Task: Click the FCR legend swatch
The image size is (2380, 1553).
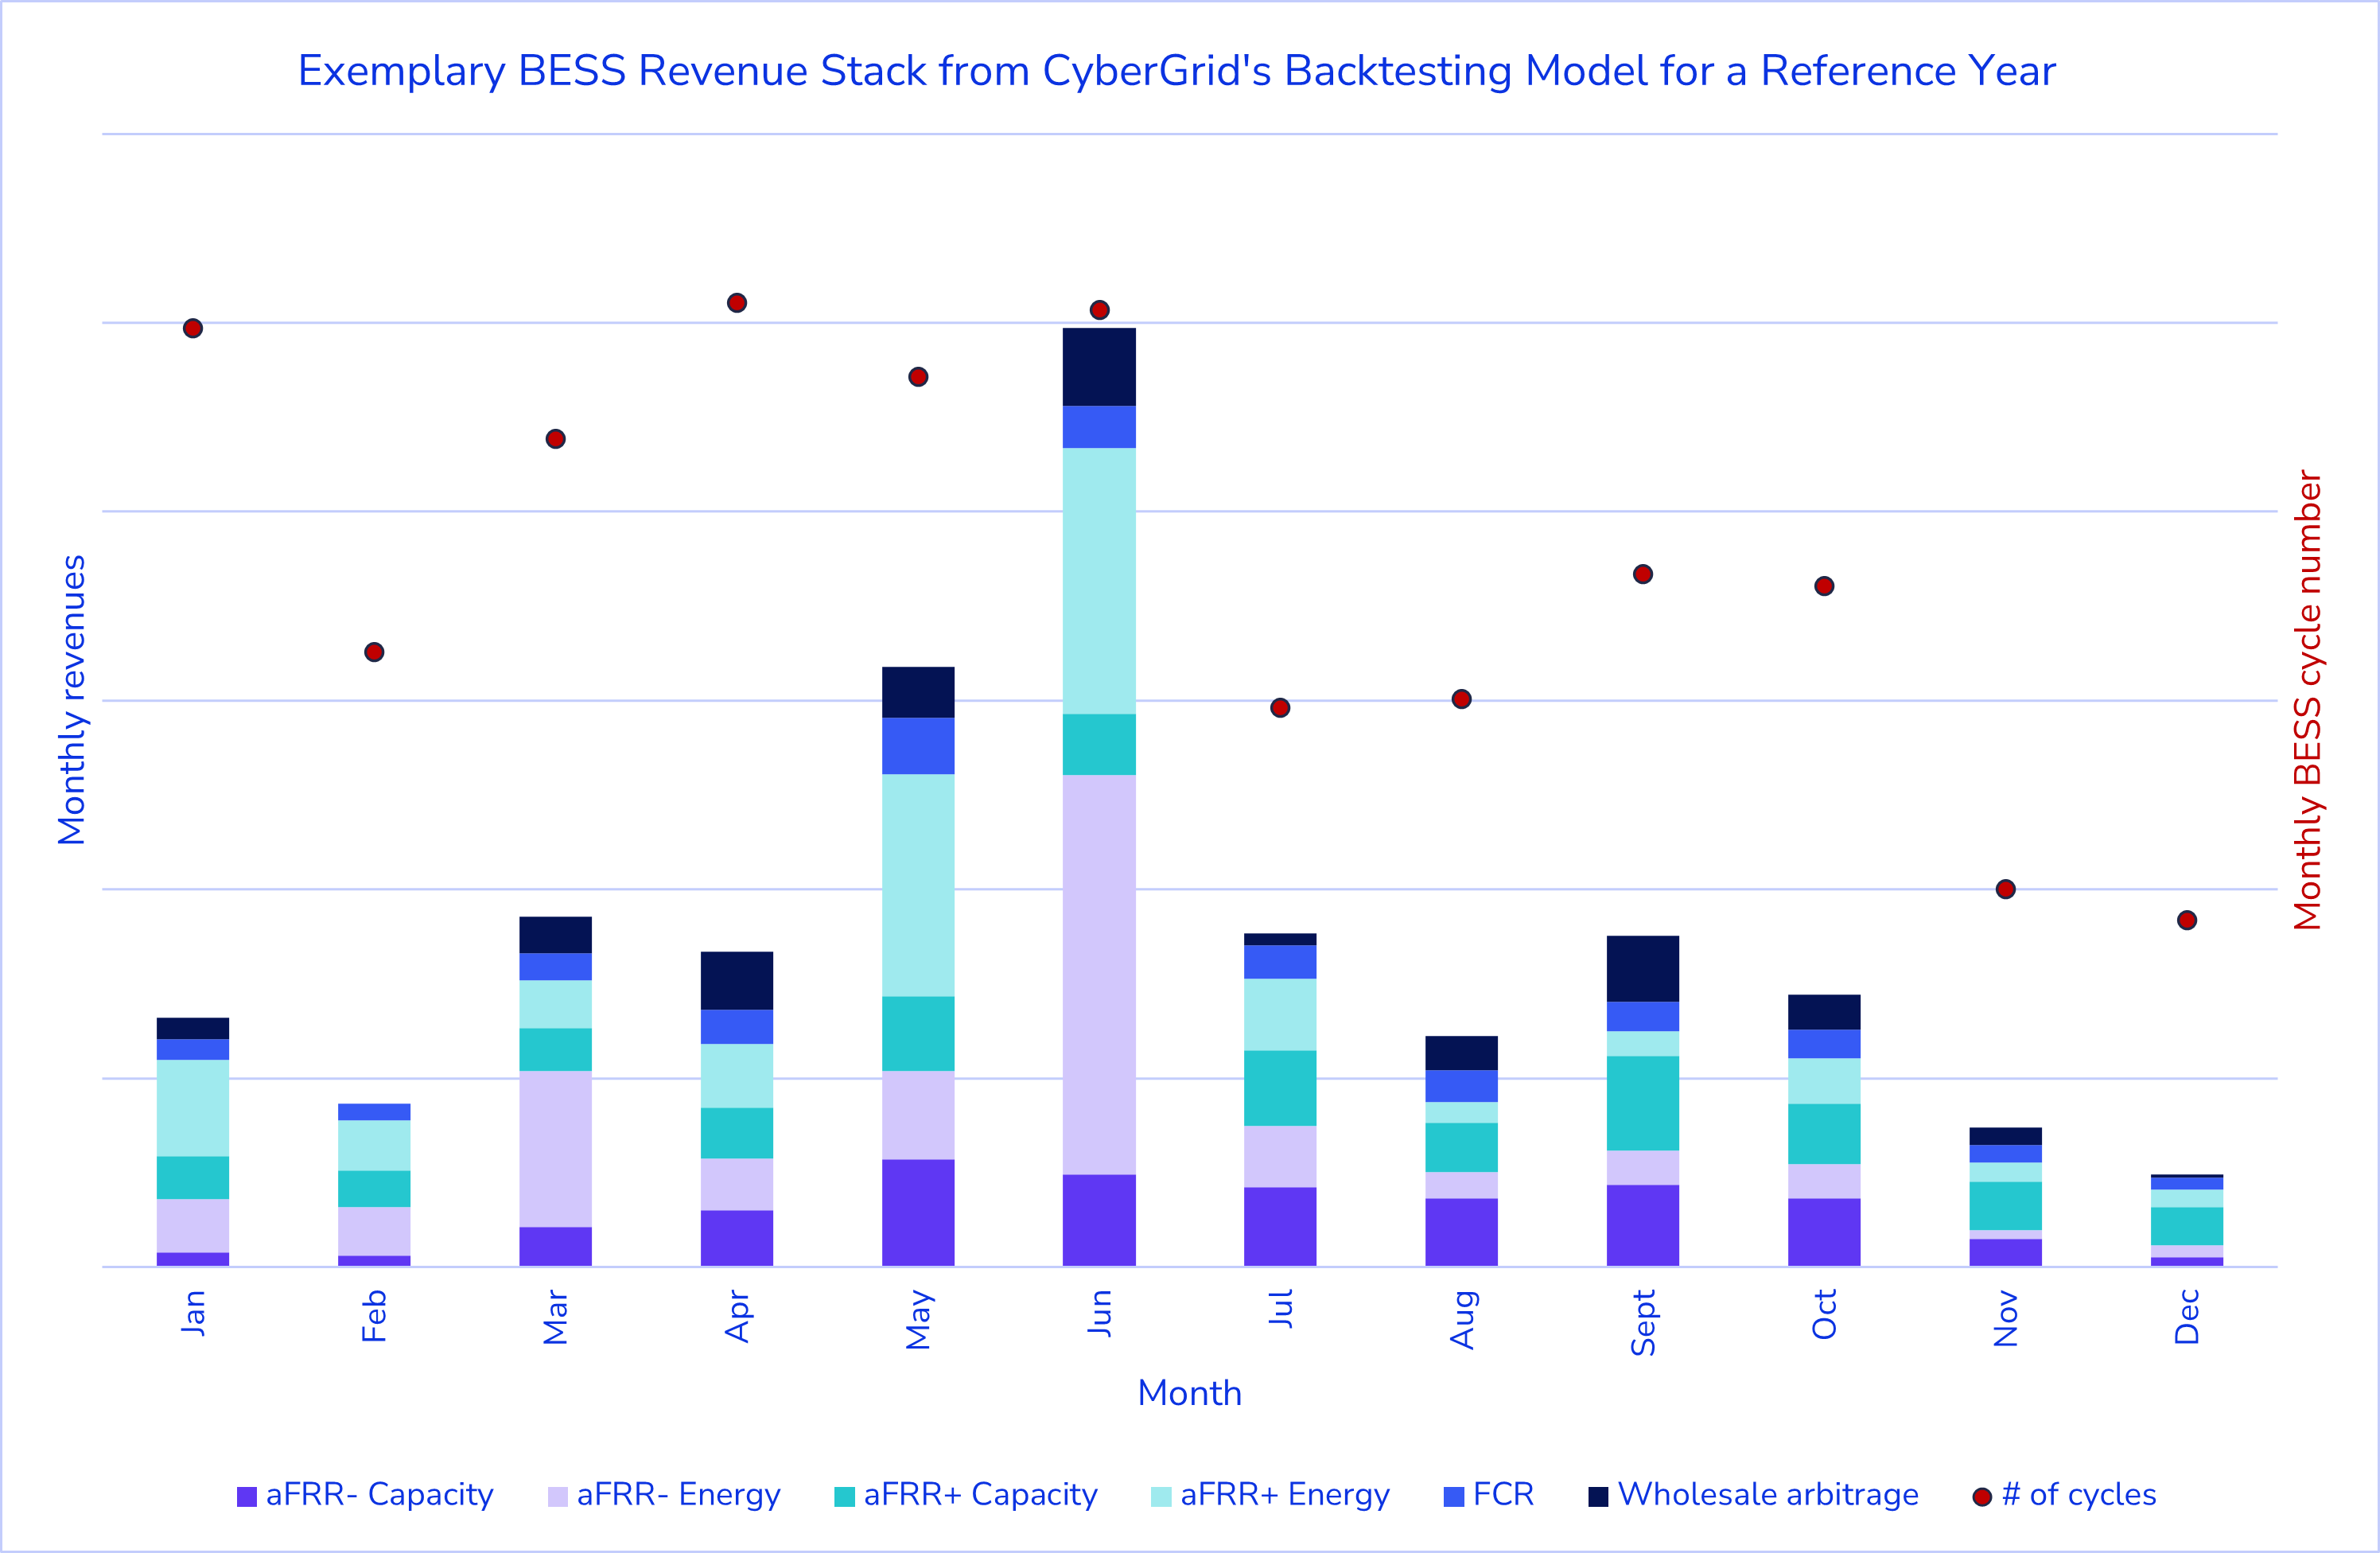Action: [1454, 1496]
